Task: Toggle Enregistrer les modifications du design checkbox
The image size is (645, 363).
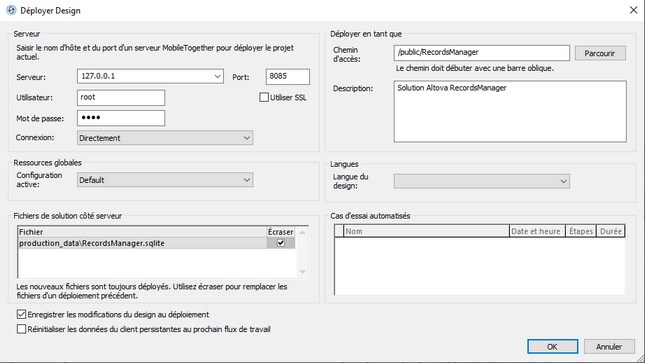Action: [21, 314]
